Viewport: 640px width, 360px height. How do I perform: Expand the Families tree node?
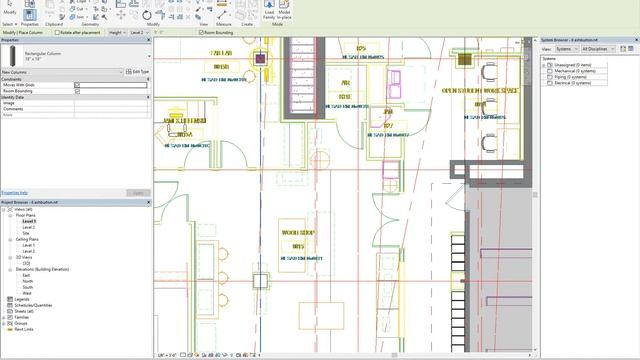coord(4,317)
